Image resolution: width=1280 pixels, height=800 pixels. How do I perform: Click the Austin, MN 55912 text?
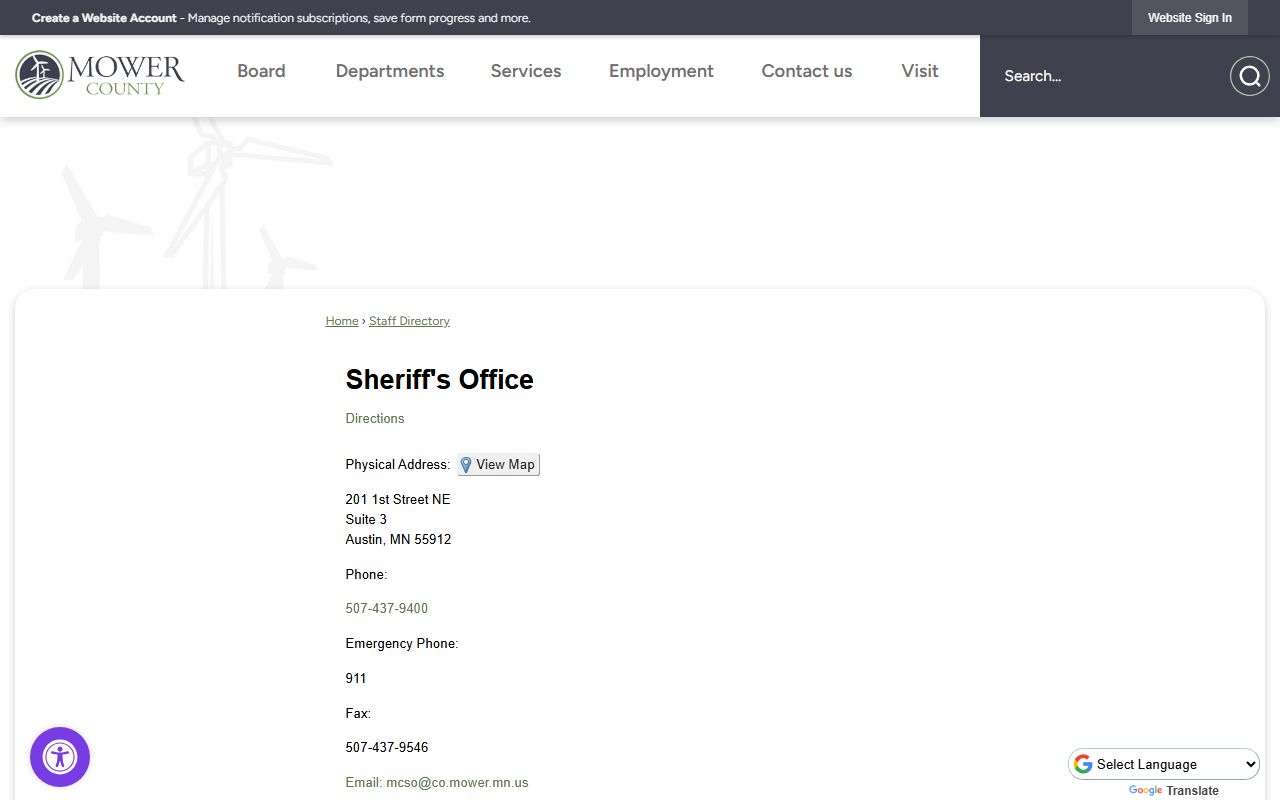click(398, 539)
